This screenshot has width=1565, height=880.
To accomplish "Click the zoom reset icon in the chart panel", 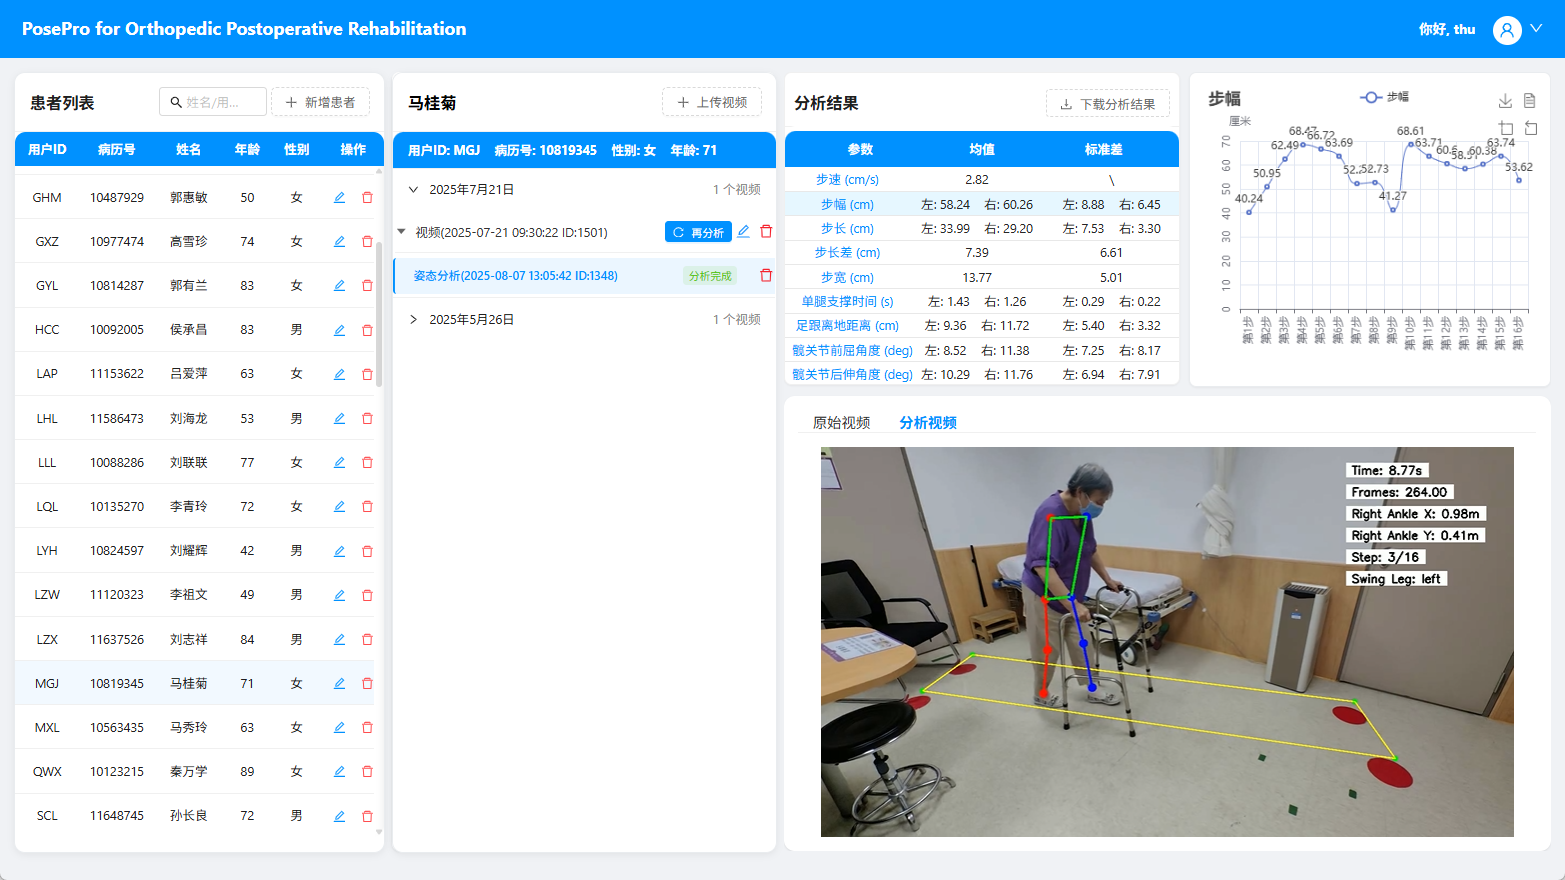I will (1531, 128).
